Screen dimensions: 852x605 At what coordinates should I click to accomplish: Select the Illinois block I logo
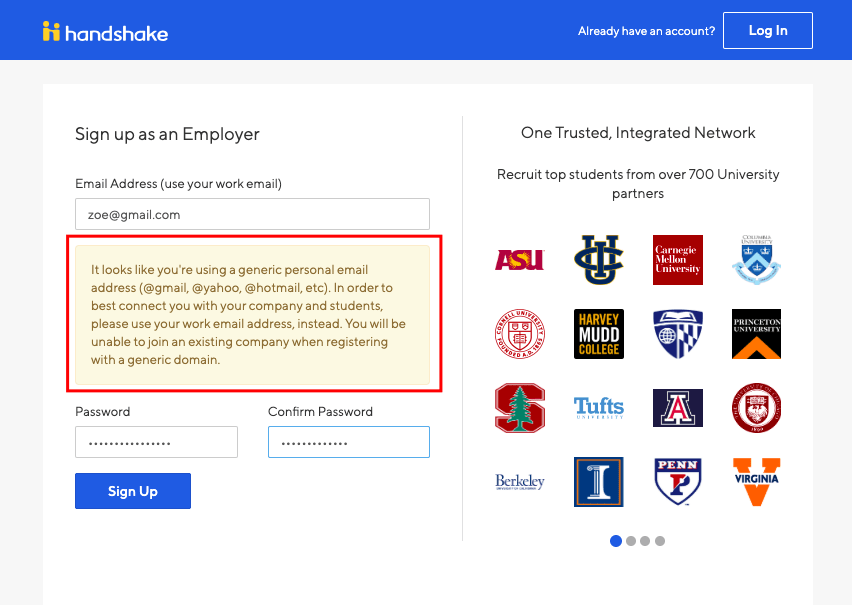(x=598, y=481)
